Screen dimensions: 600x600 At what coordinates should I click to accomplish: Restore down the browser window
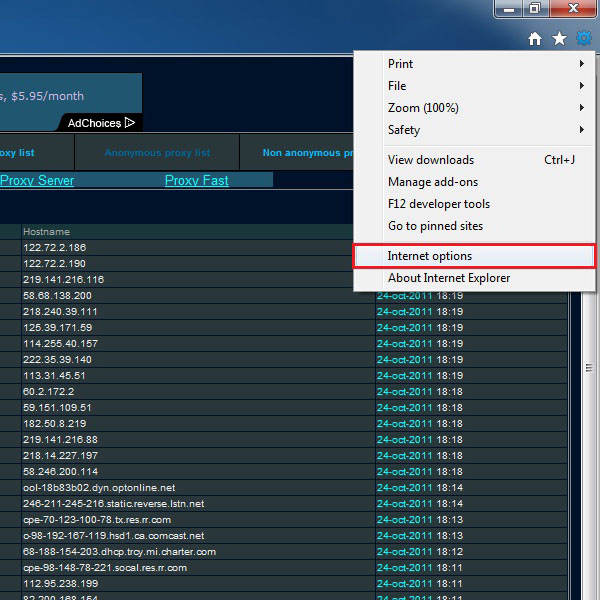click(x=535, y=8)
